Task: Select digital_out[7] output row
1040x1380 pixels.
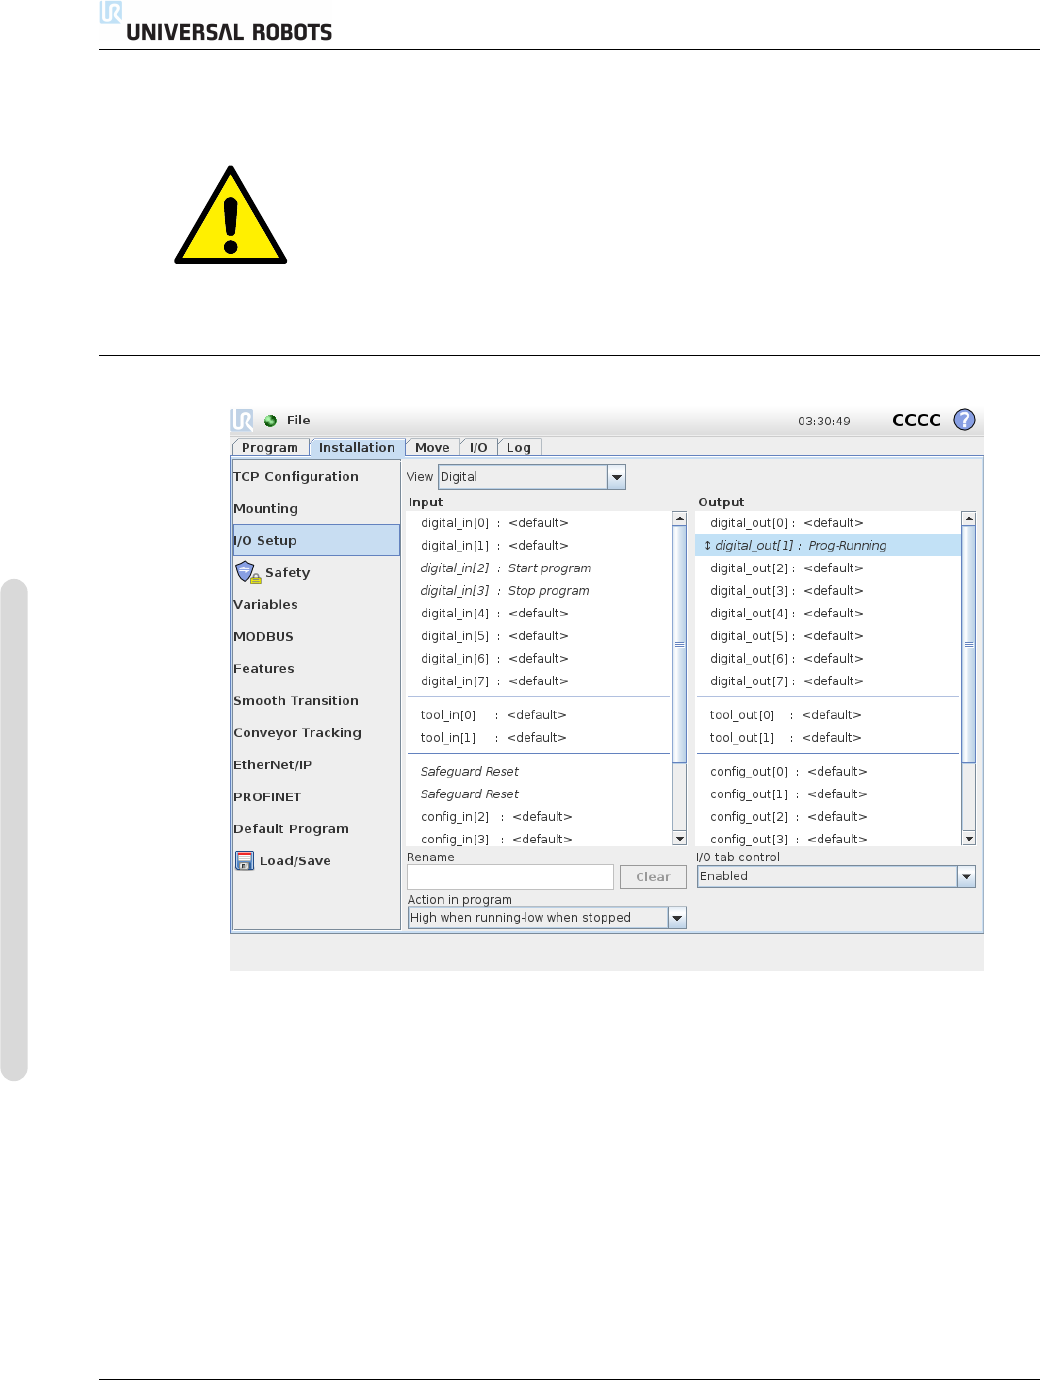Action: tap(828, 682)
